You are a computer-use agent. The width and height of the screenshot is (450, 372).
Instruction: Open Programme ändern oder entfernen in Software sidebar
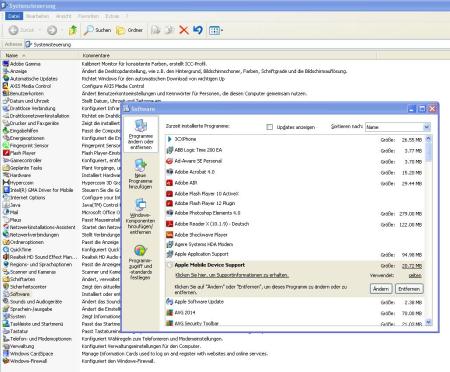(141, 134)
